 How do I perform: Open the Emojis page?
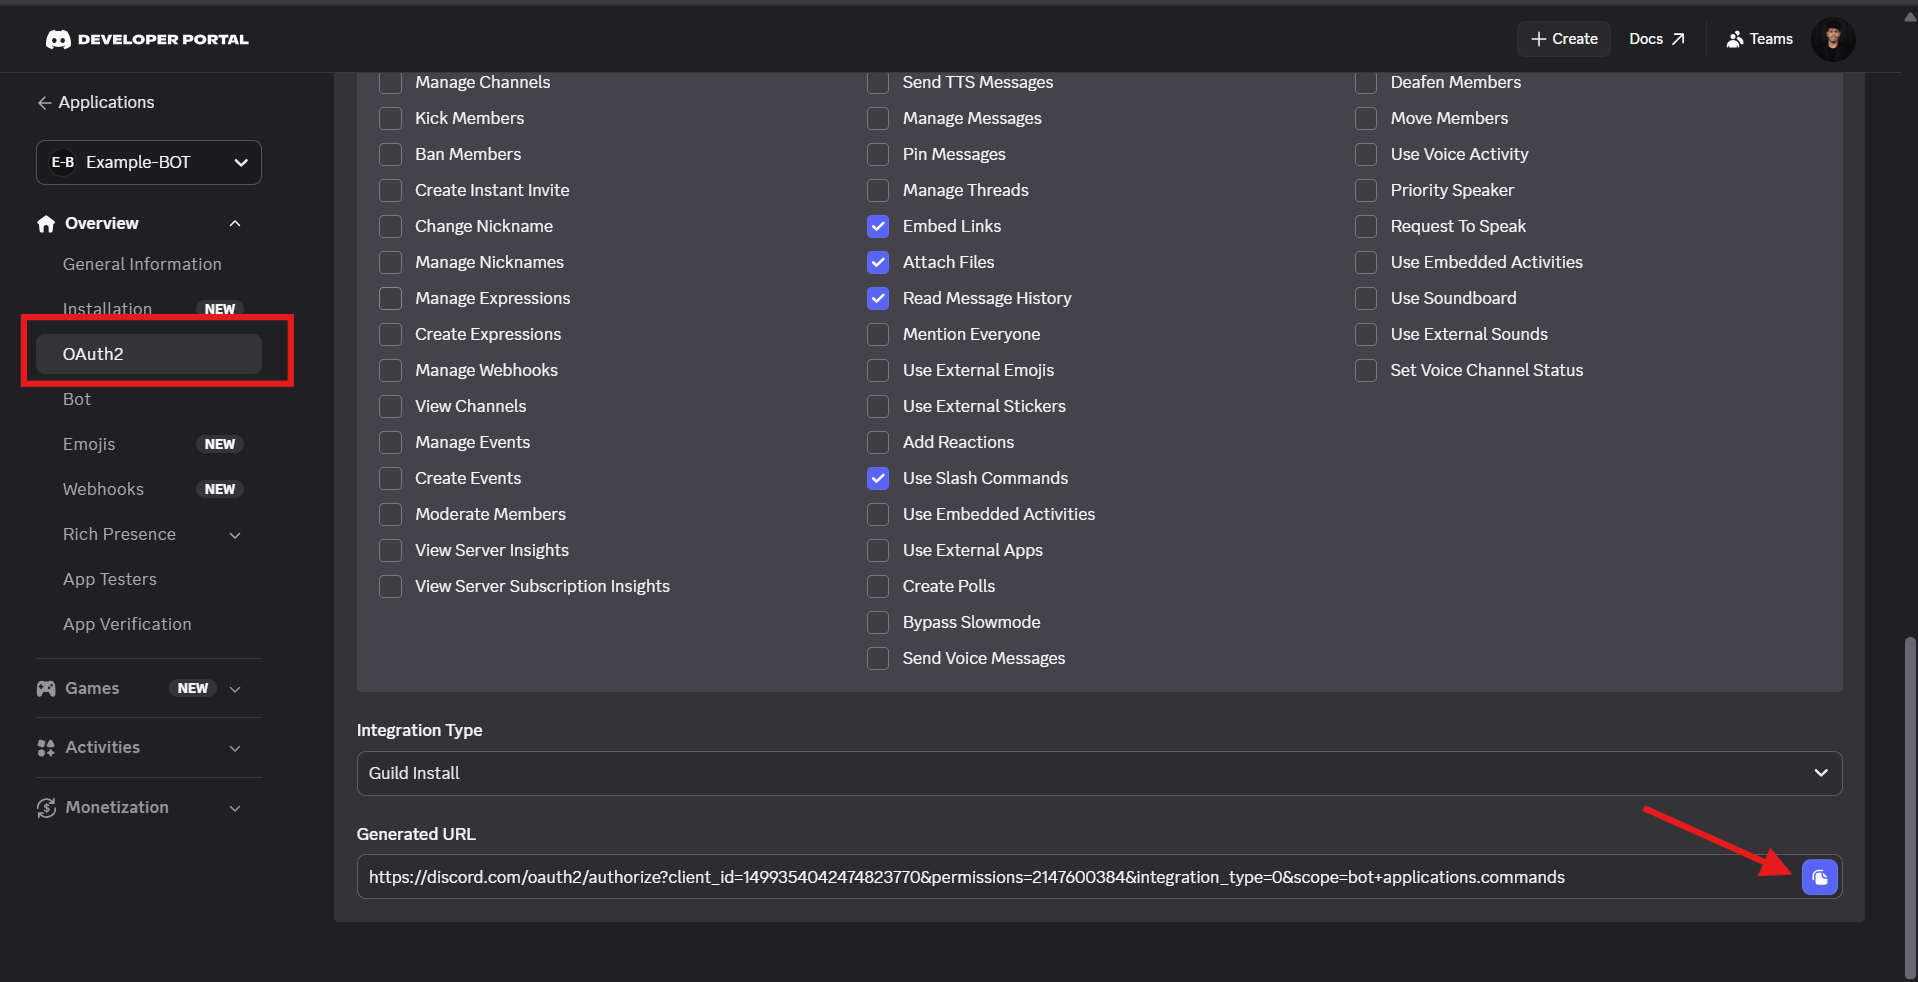click(x=89, y=444)
